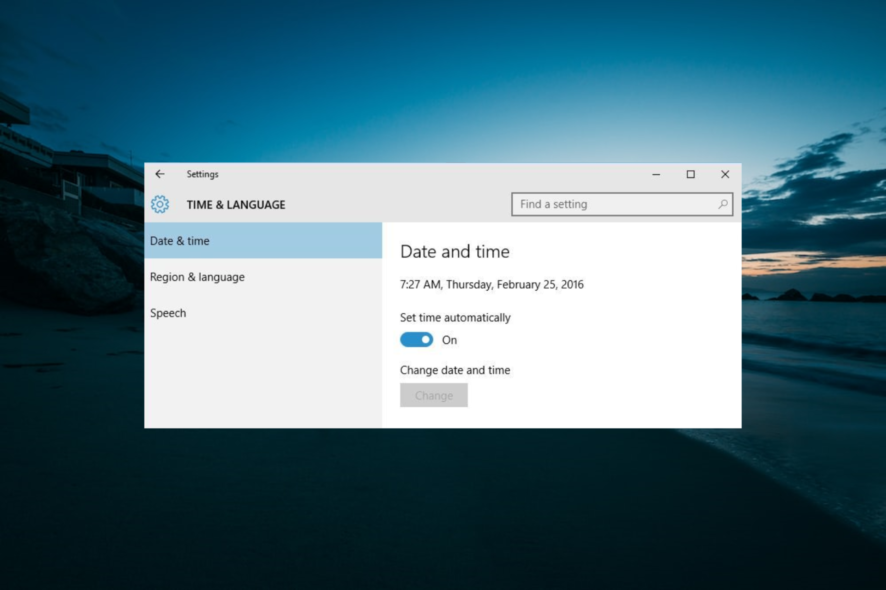The image size is (886, 590).
Task: Click the Time & Language gear icon
Action: pos(160,204)
